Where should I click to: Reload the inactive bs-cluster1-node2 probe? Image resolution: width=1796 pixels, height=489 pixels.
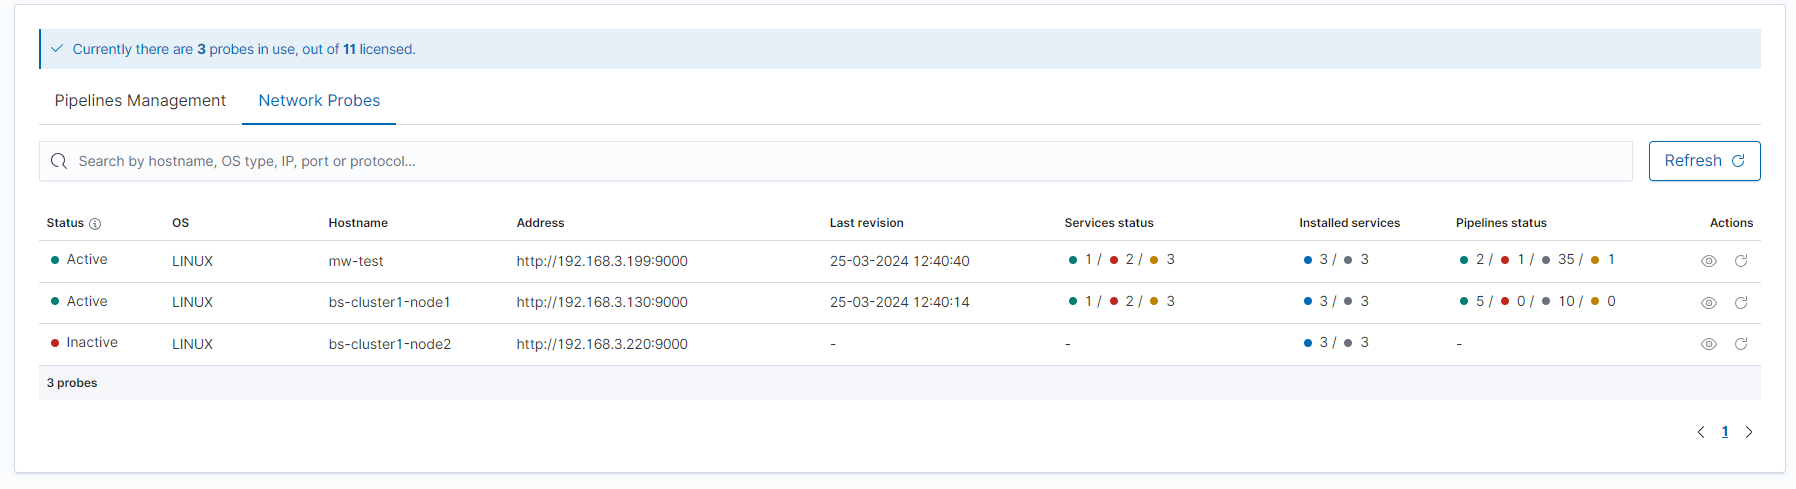click(1741, 344)
